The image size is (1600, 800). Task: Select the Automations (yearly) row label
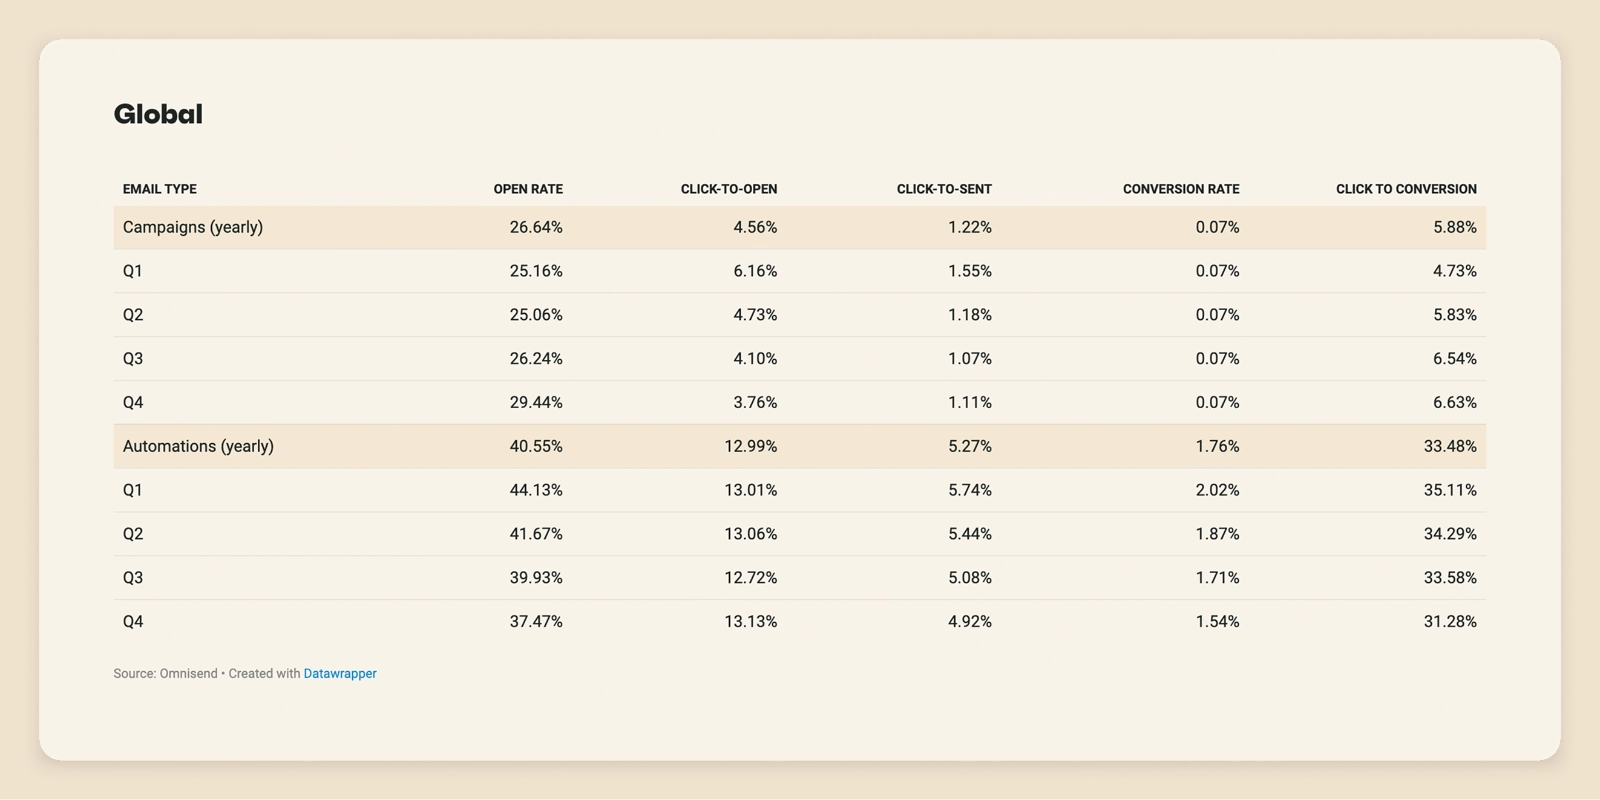198,446
